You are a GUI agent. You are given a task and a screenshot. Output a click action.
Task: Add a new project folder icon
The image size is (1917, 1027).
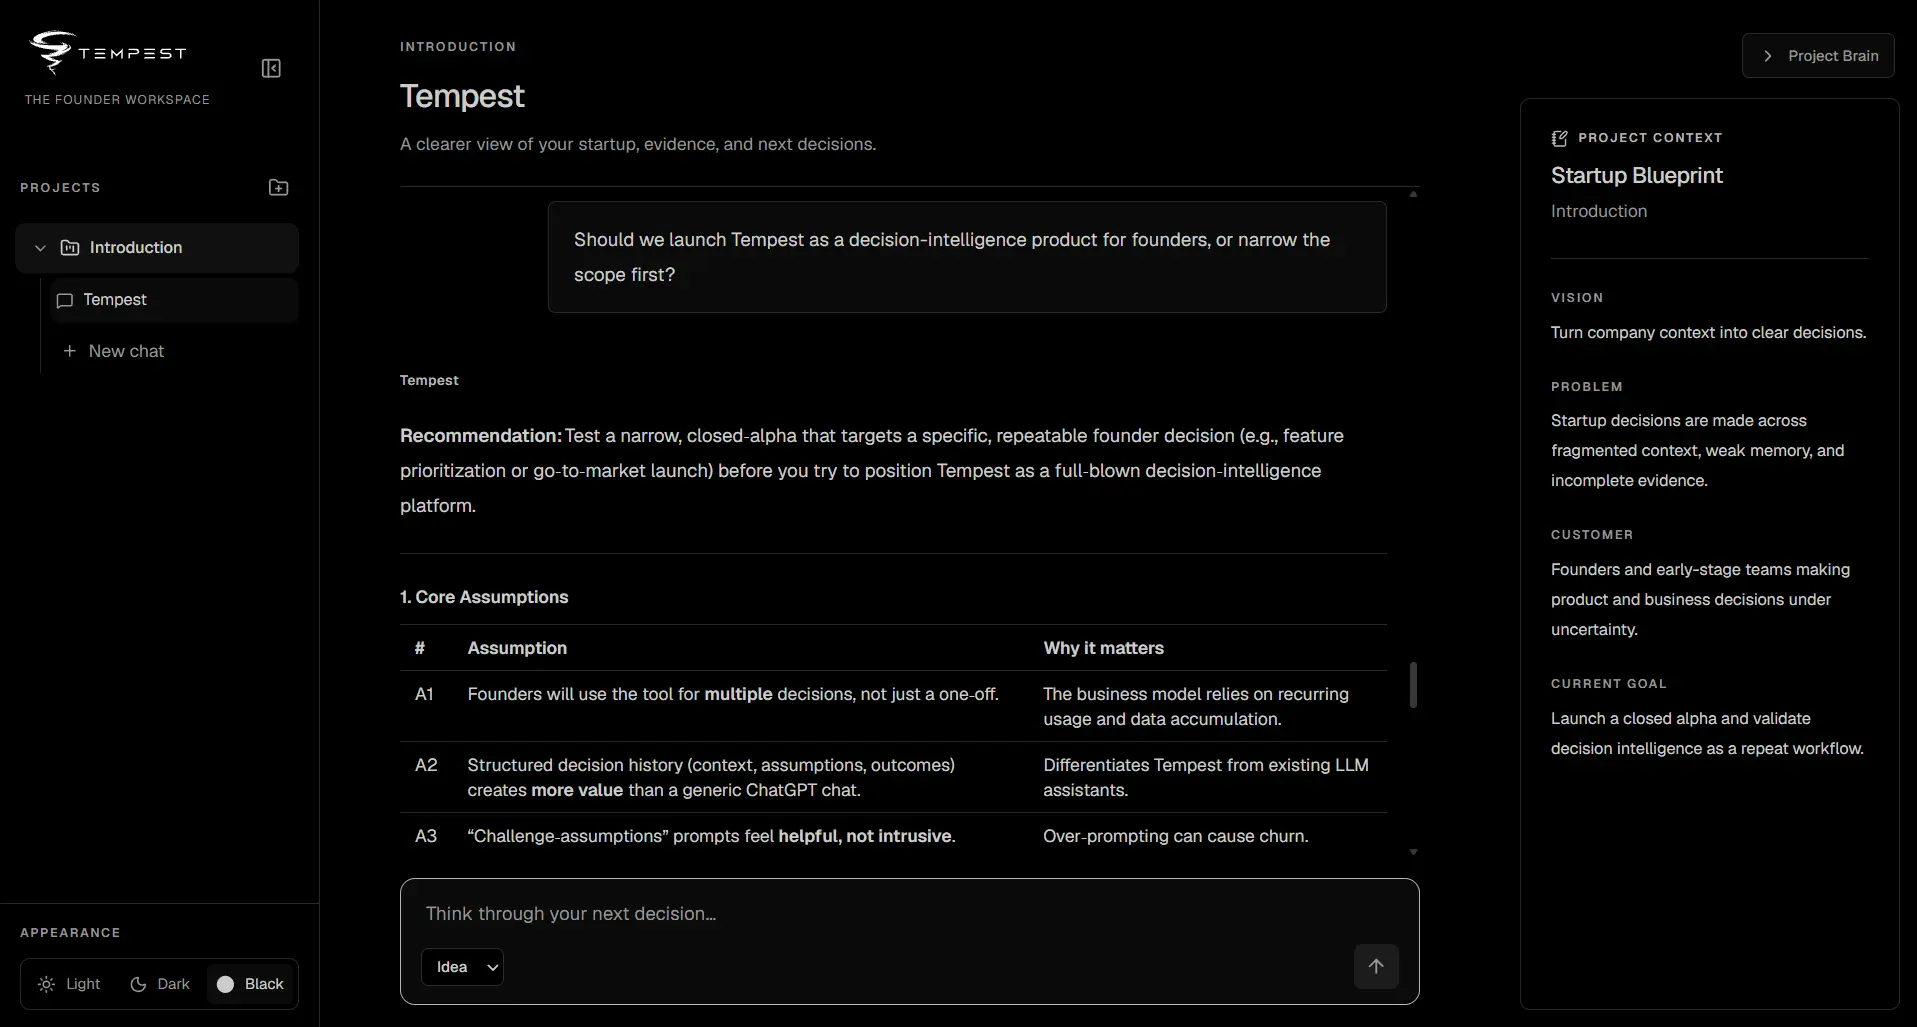coord(279,187)
